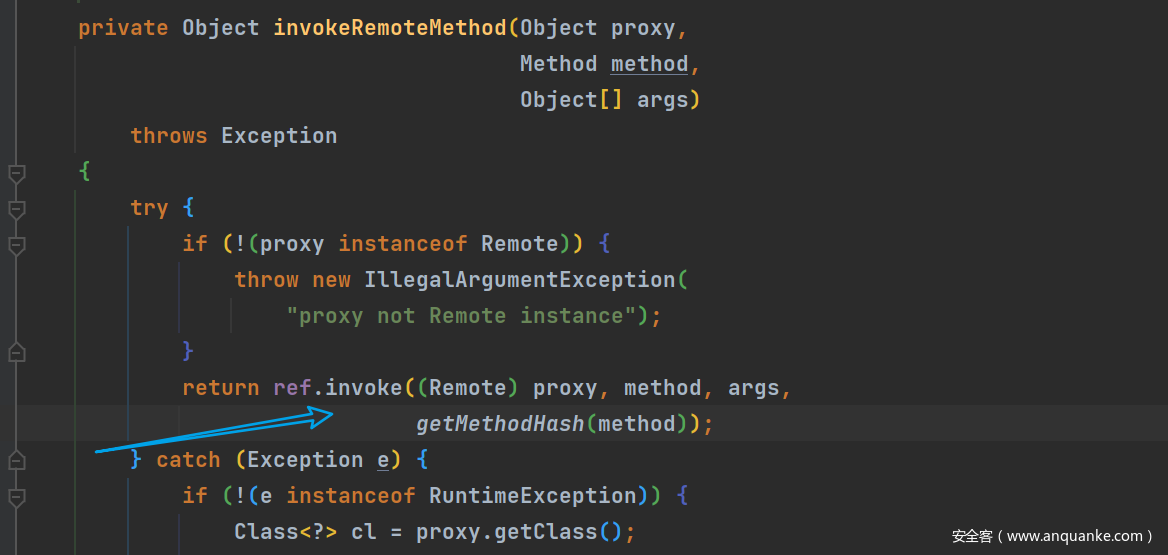Click the "proxy not Remote instance" string literal
This screenshot has width=1168, height=555.
coord(468,316)
